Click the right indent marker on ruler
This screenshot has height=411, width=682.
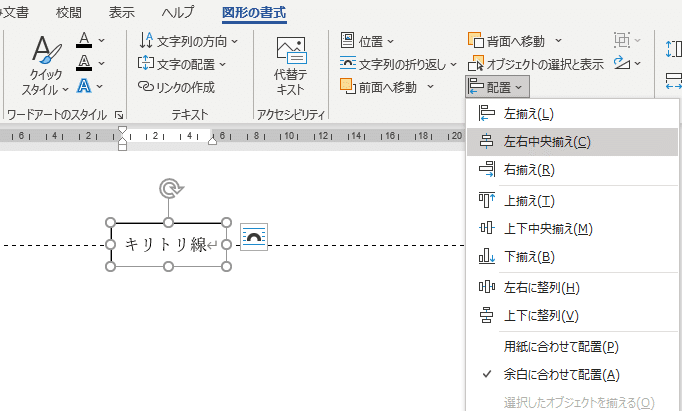coord(212,140)
